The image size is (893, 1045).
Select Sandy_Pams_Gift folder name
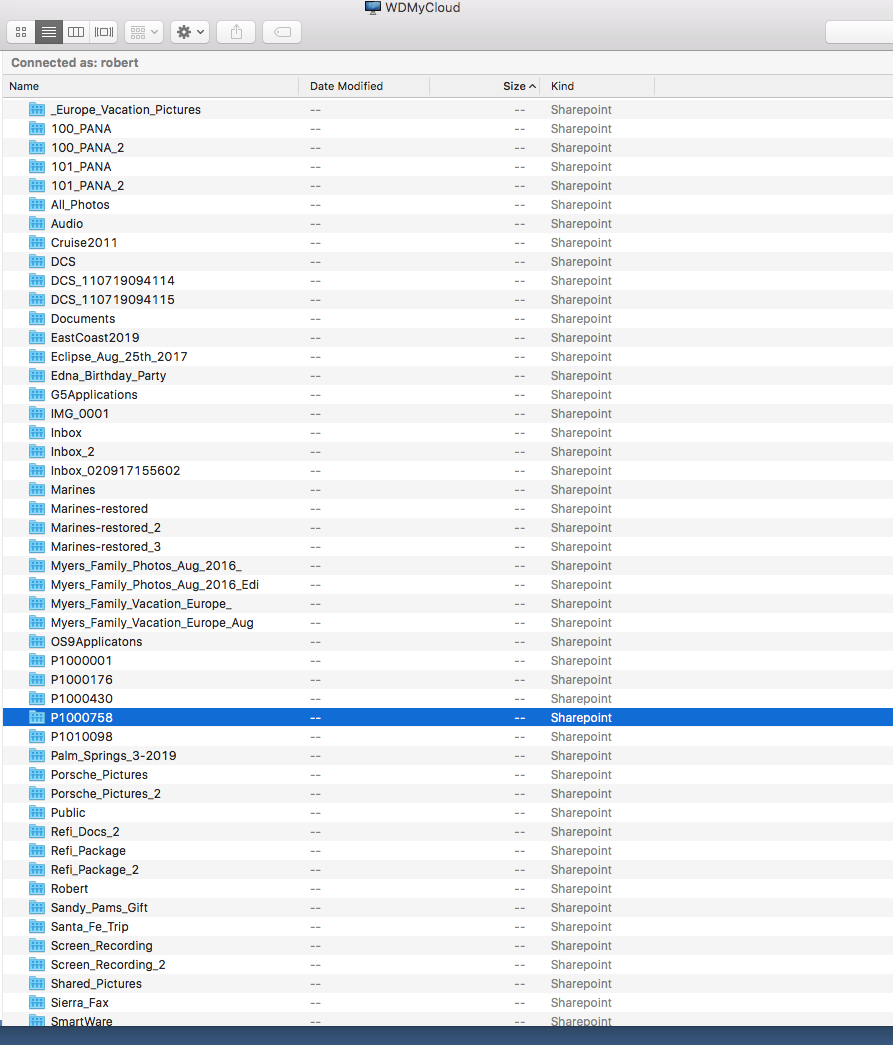click(x=99, y=907)
